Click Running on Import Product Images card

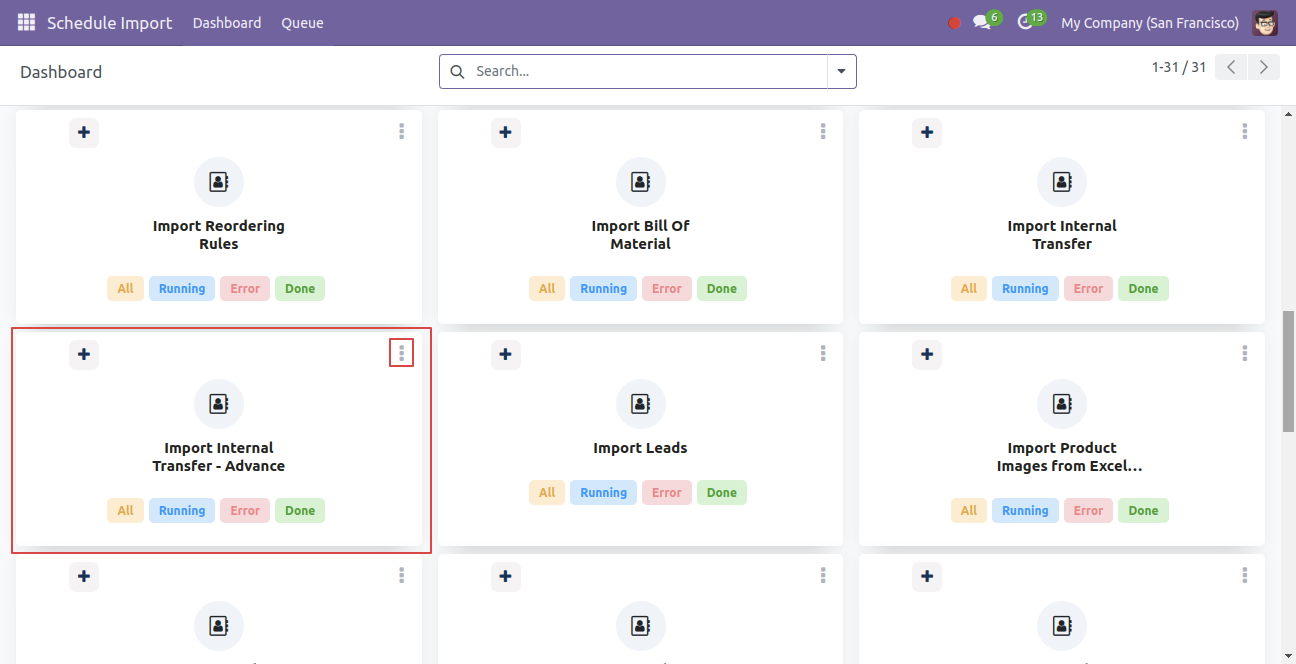(1025, 511)
